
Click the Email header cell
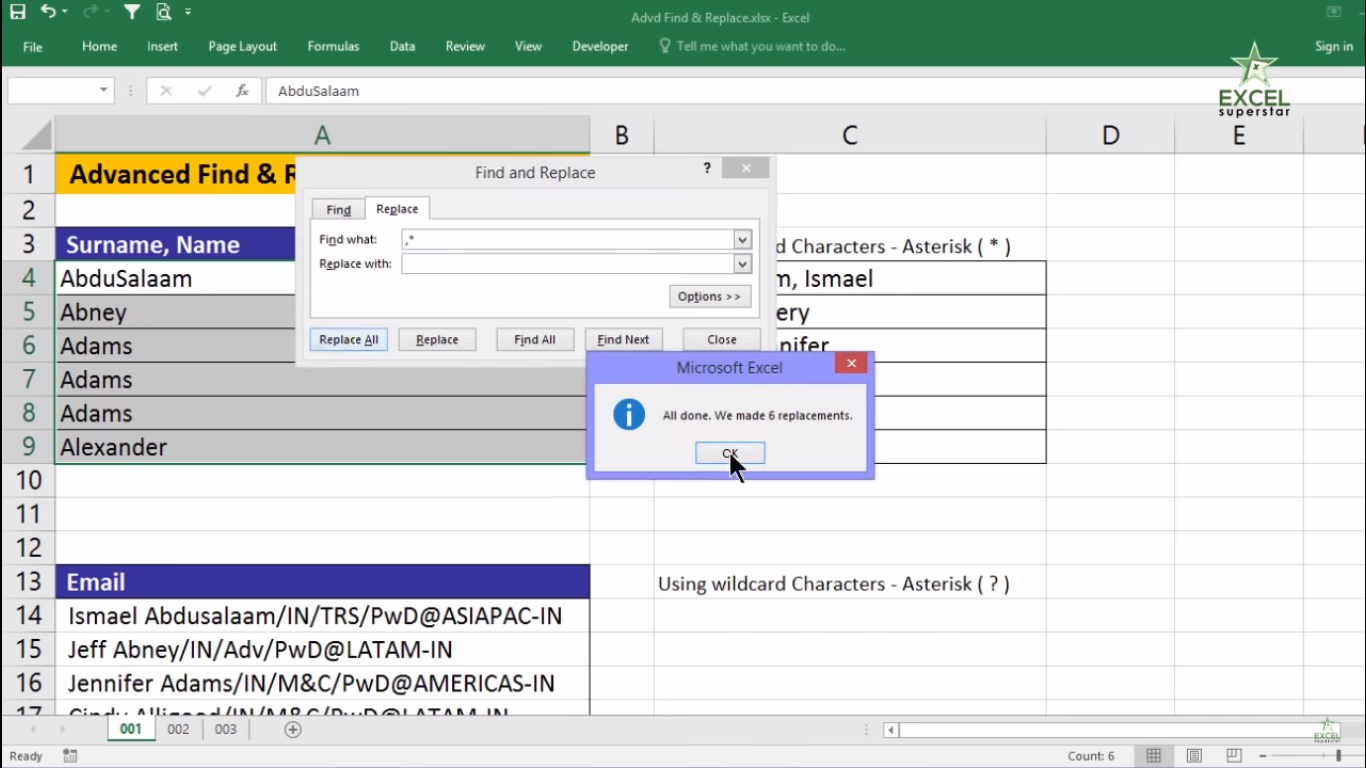(x=322, y=582)
